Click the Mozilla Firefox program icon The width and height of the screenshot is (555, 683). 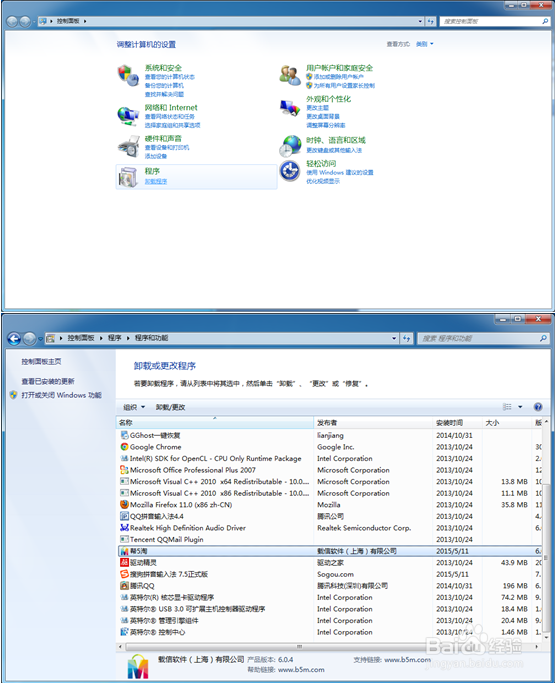(124, 504)
